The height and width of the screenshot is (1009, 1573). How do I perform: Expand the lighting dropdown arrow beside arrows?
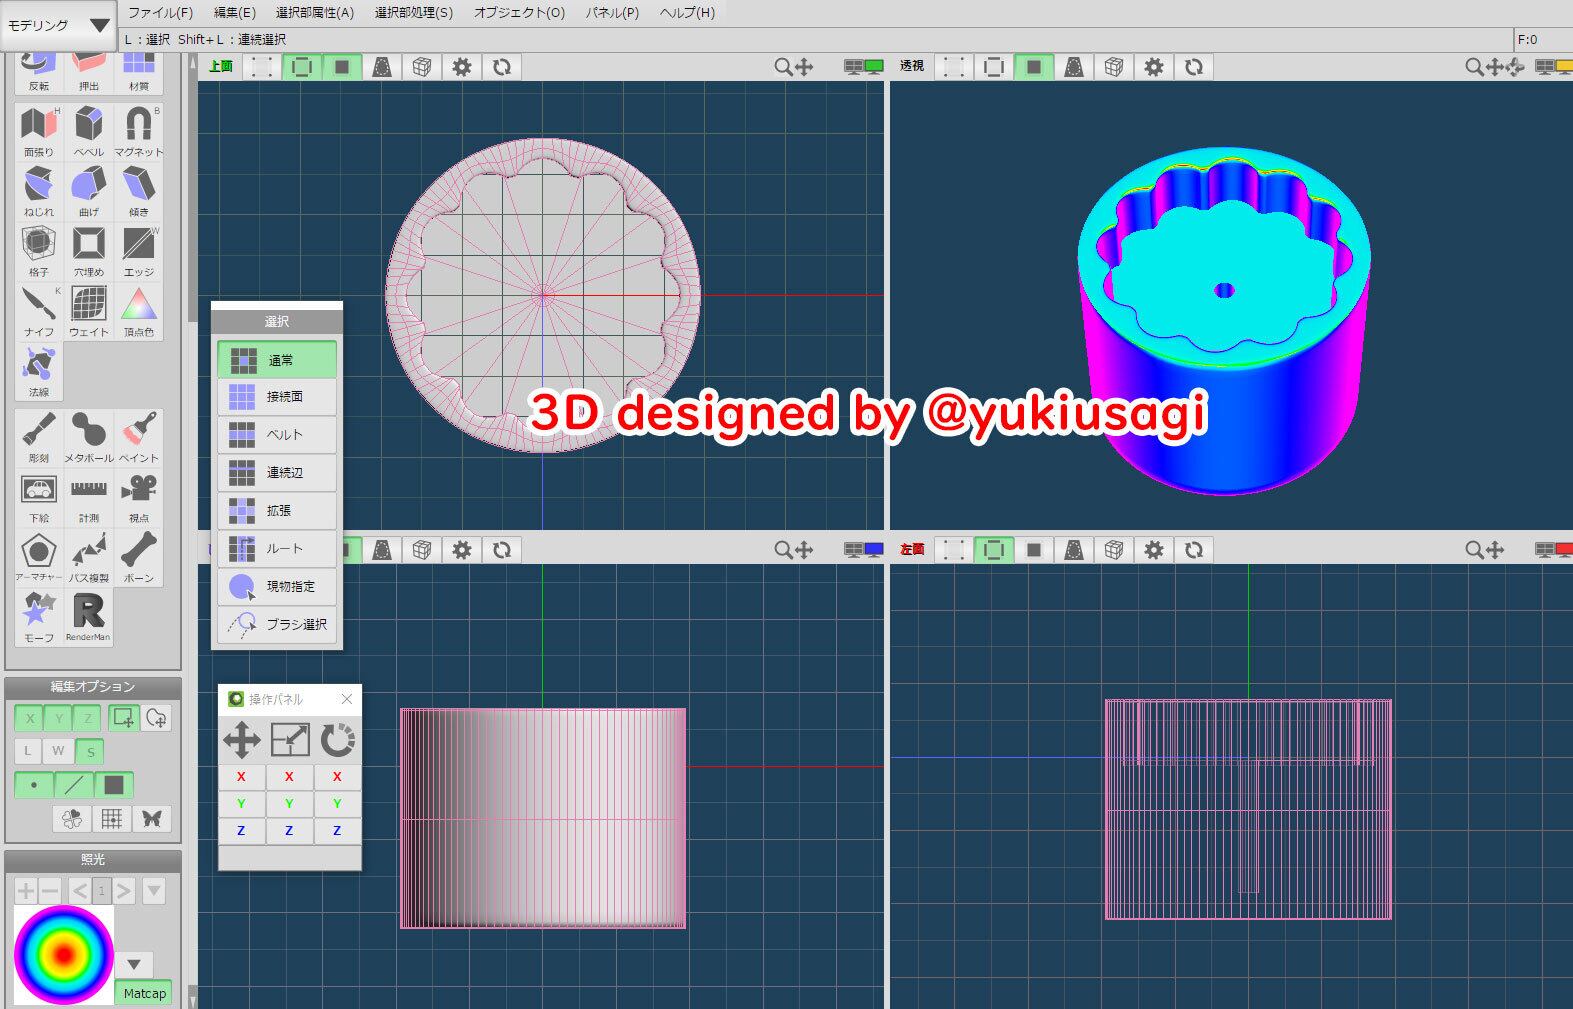tap(154, 890)
